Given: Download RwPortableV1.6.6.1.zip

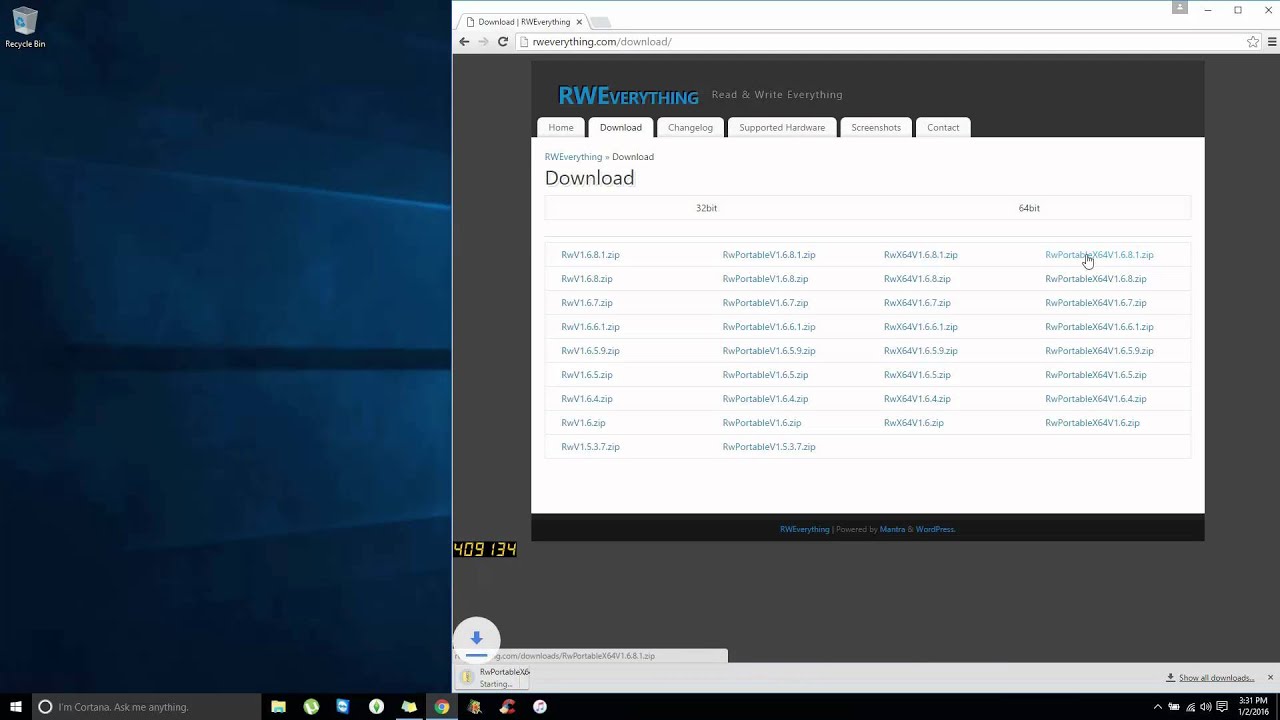Looking at the screenshot, I should click(x=769, y=327).
